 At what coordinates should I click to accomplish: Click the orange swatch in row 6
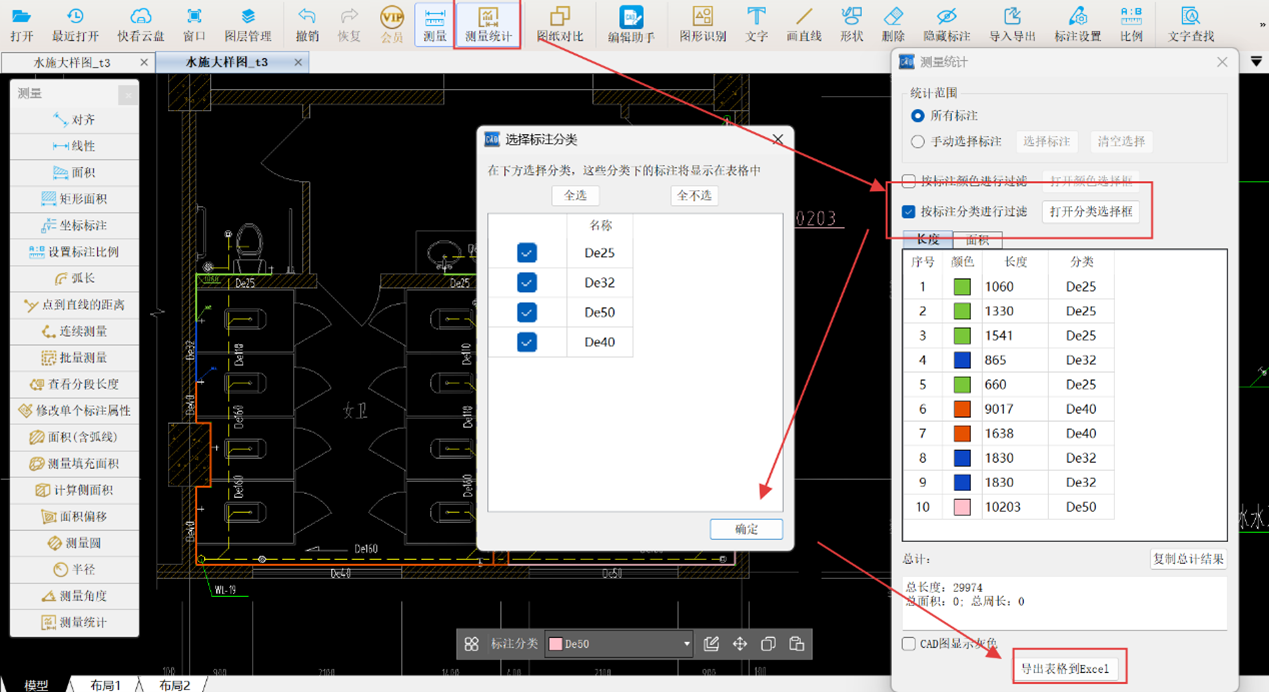962,409
